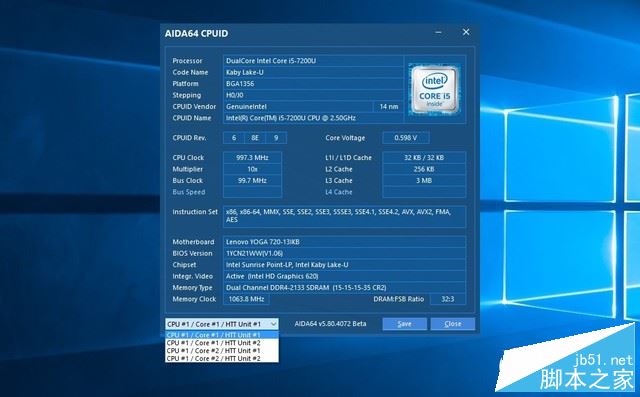Image resolution: width=640 pixels, height=397 pixels.
Task: Click the Memory Clock 1063.8 MHz value
Action: tap(246, 299)
